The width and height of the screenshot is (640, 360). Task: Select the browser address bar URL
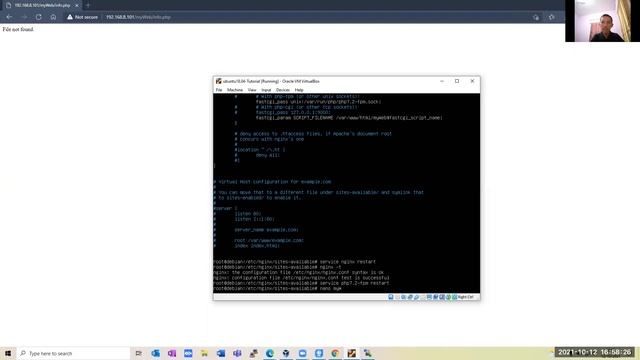coord(138,17)
